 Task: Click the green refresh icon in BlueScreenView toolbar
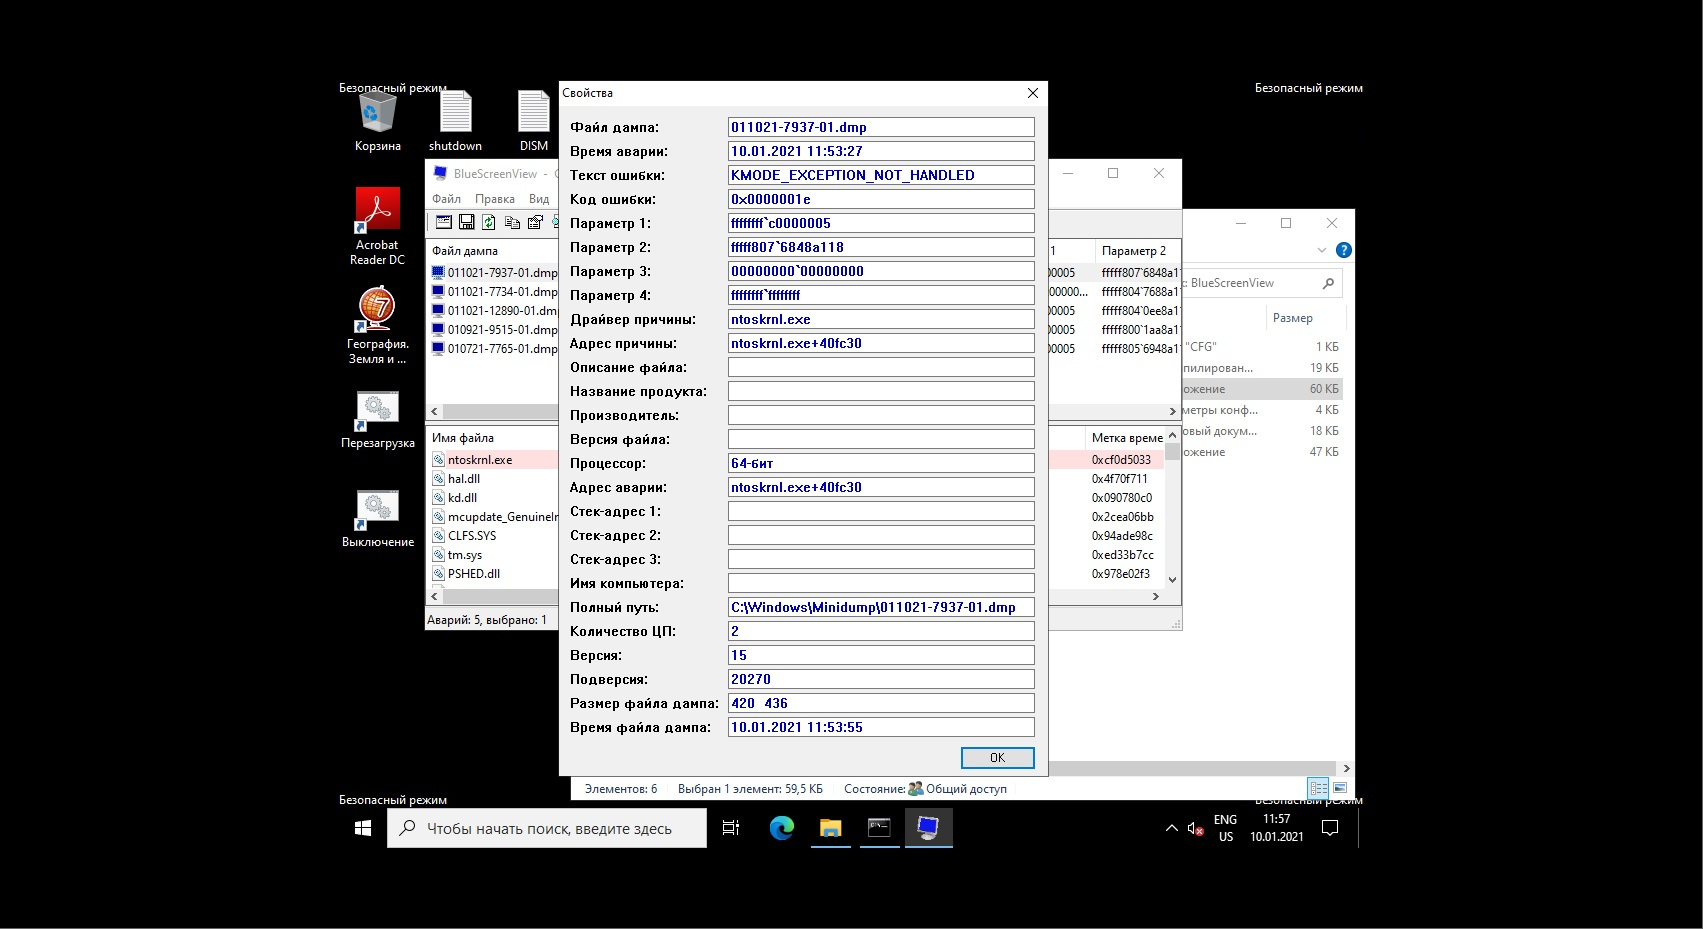(489, 222)
